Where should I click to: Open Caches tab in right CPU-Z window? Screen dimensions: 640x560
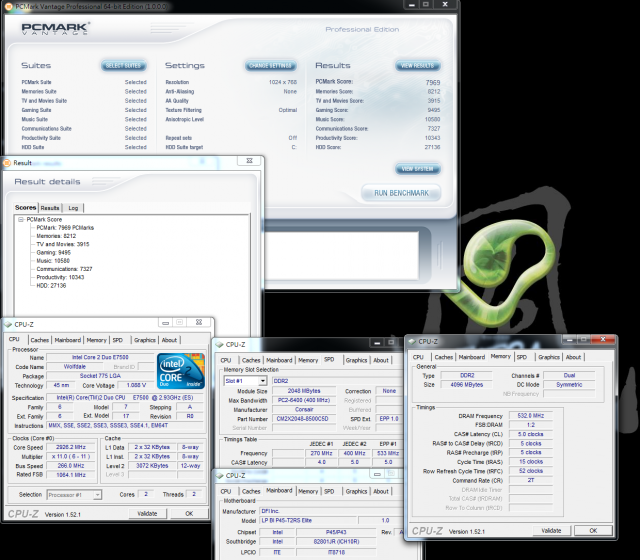444,357
